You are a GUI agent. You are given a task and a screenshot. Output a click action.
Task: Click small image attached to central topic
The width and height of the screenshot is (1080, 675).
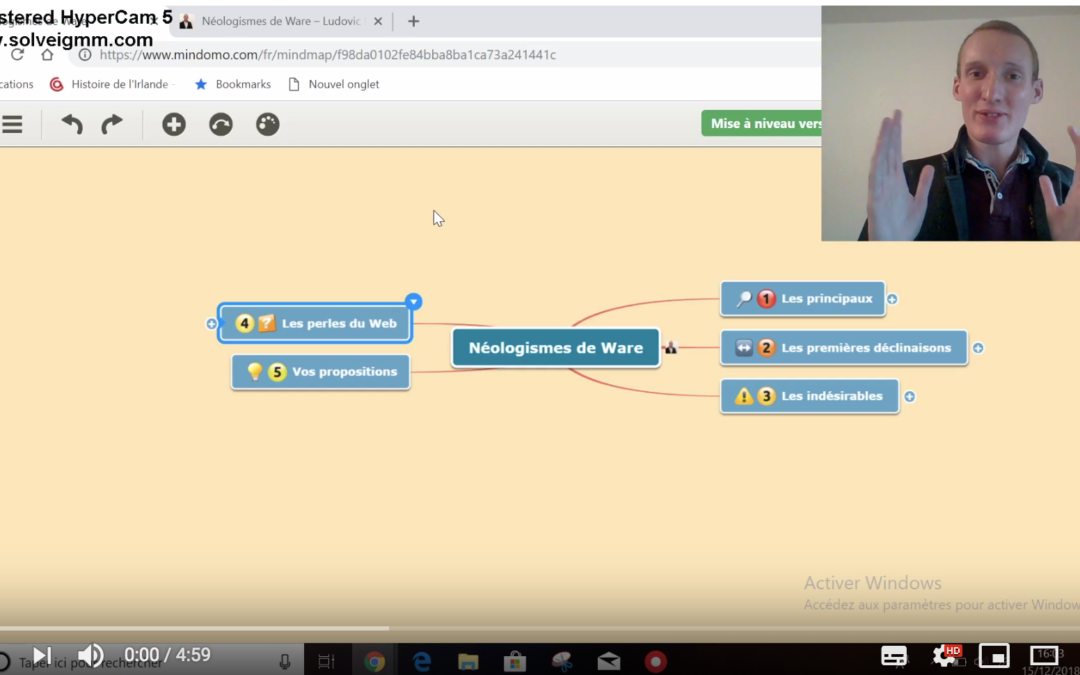(671, 347)
